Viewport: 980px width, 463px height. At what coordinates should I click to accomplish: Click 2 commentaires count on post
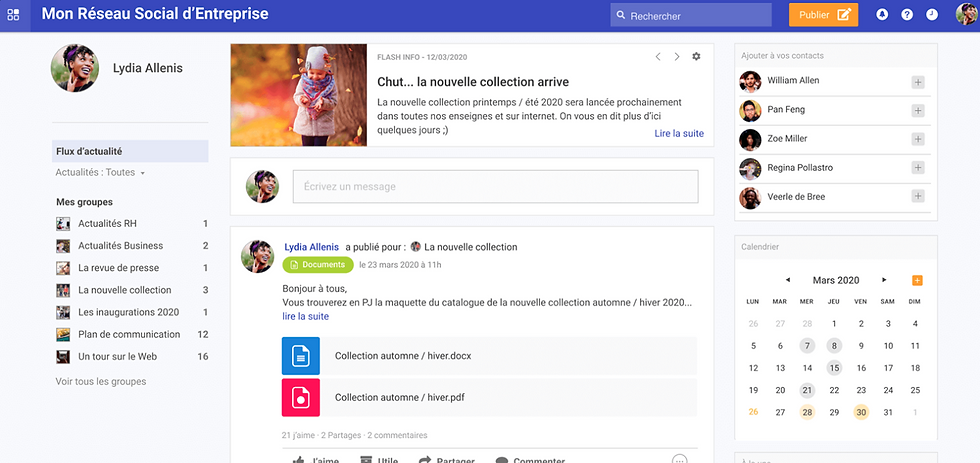point(397,435)
